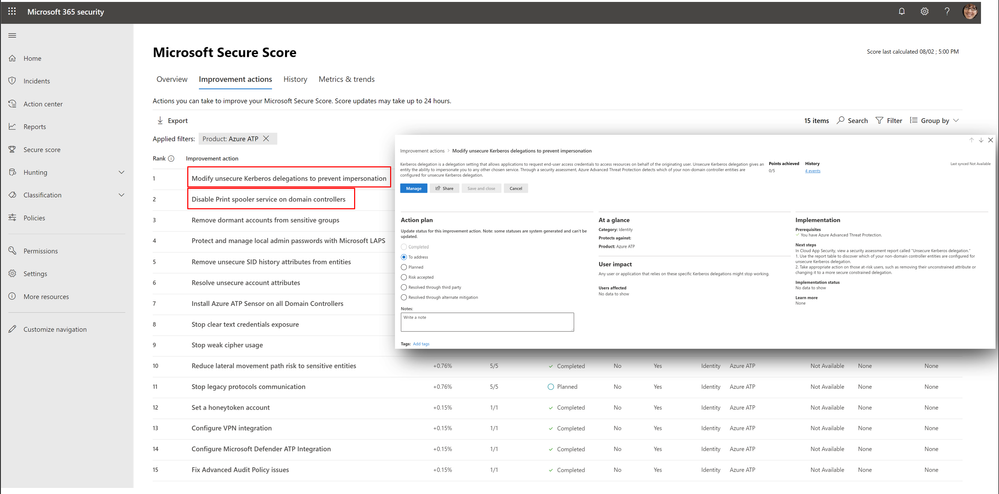Open Policies in sidebar
Viewport: 999px width, 494px height.
coord(34,218)
